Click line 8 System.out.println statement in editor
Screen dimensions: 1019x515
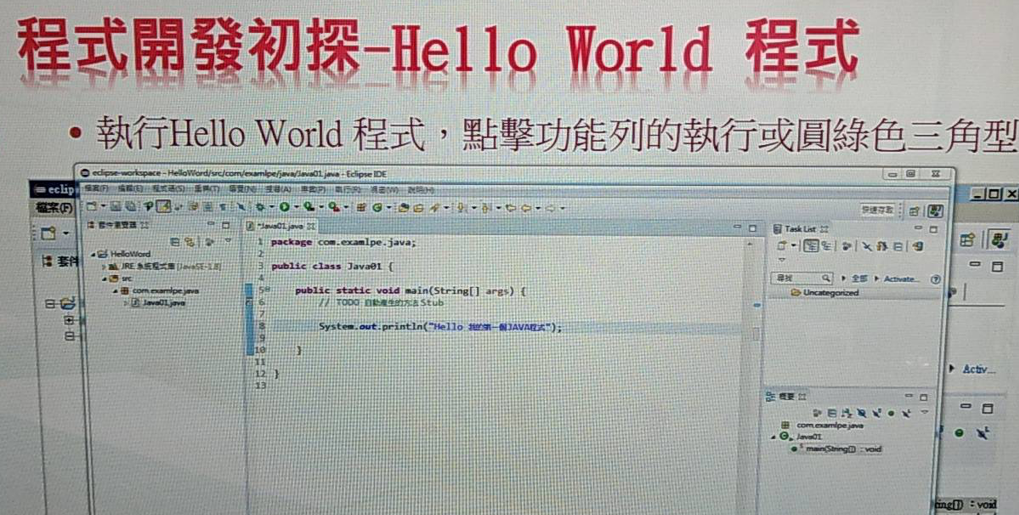pos(440,327)
